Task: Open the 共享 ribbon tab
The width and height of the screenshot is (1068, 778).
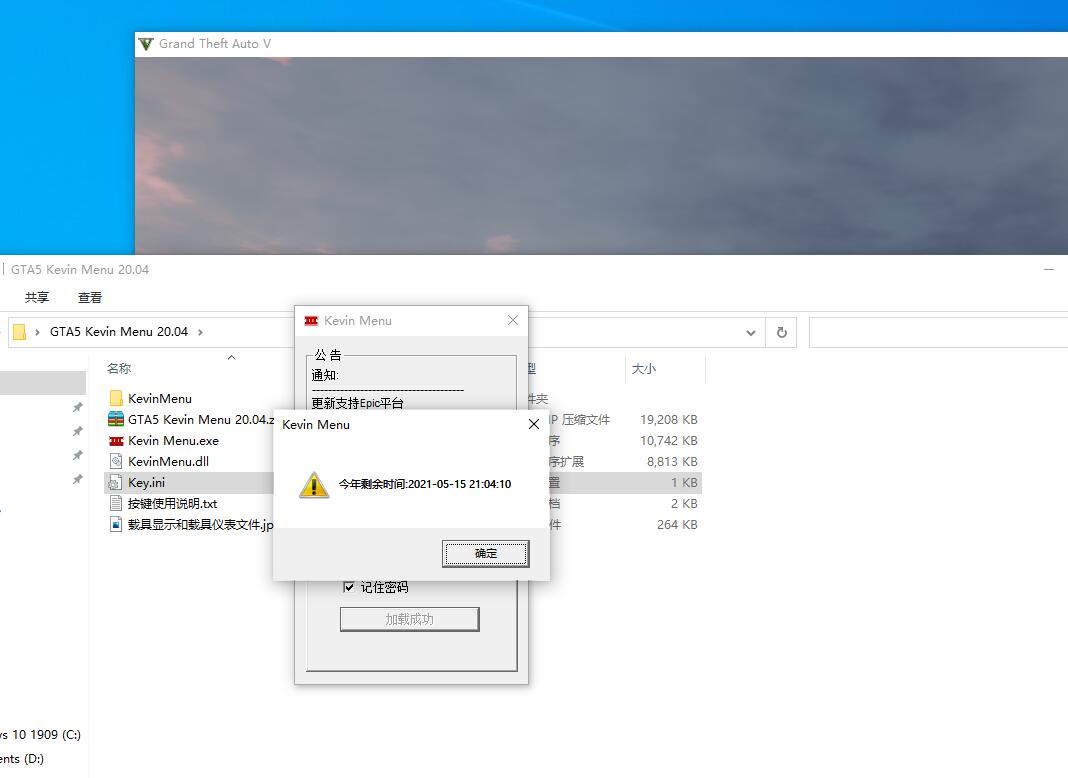Action: tap(37, 298)
